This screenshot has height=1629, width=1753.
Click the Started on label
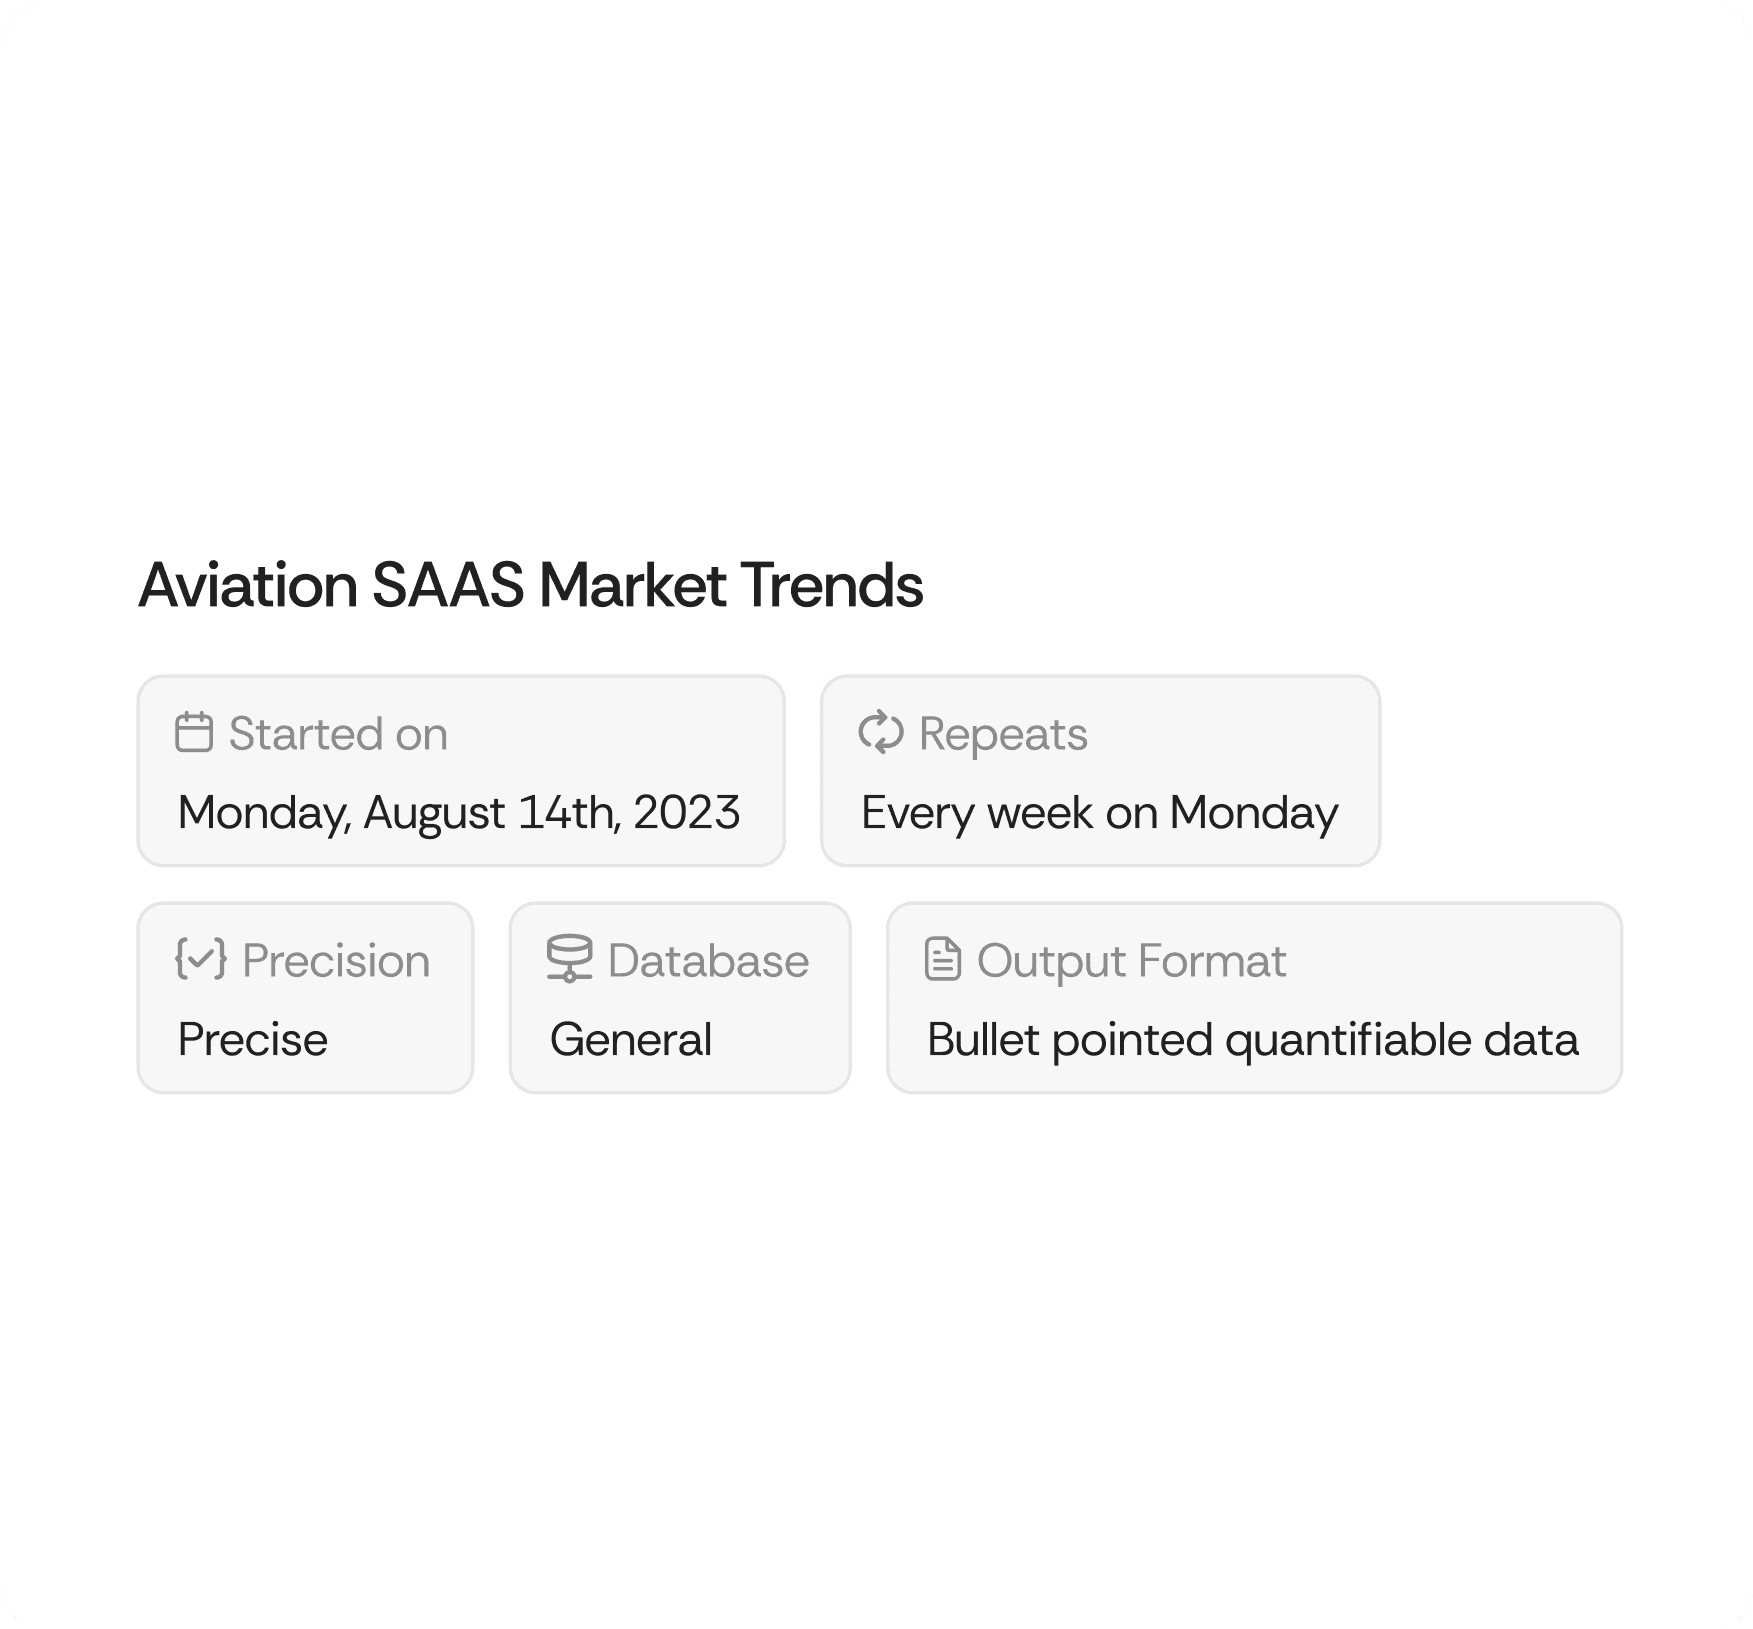338,733
